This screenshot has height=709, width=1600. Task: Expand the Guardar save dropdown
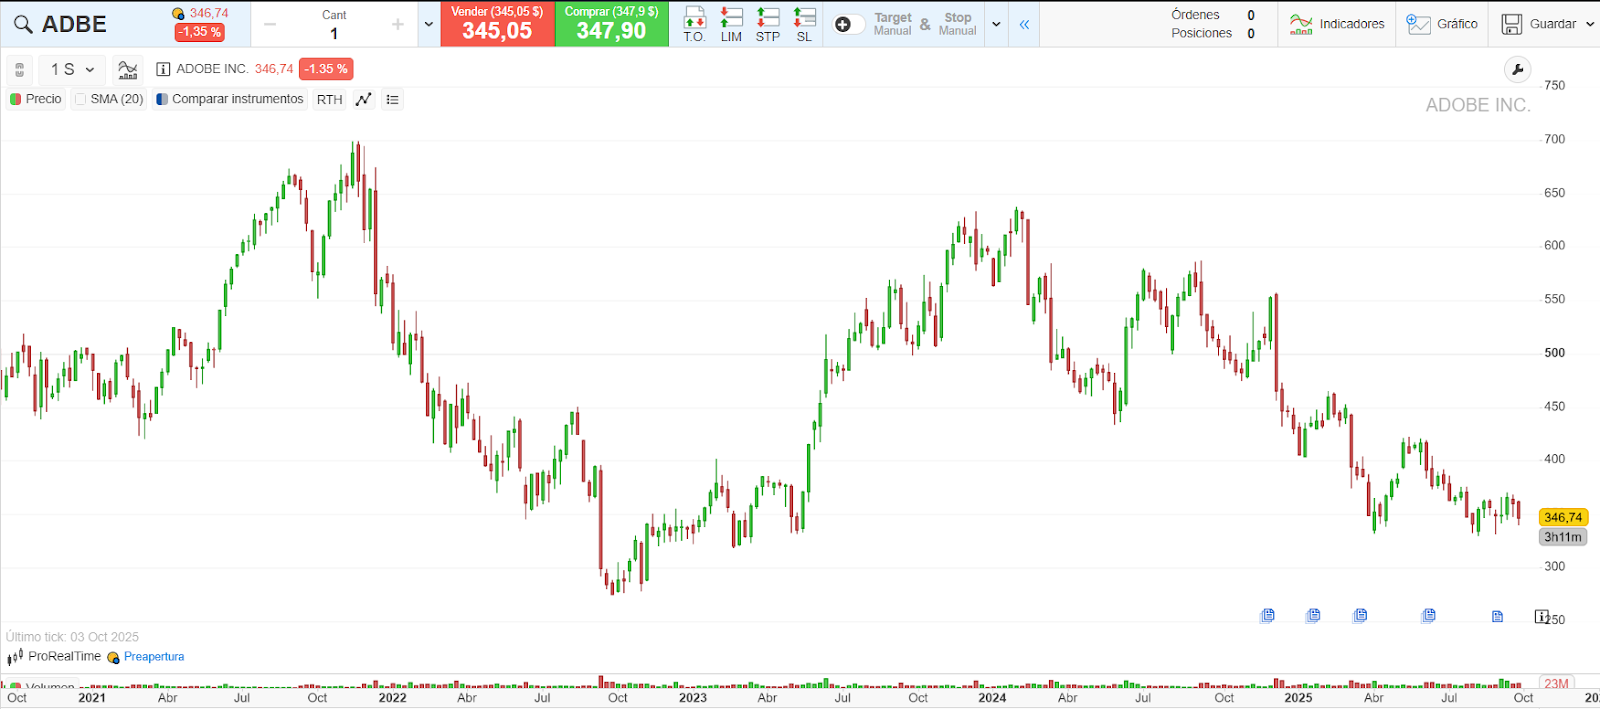click(1590, 24)
